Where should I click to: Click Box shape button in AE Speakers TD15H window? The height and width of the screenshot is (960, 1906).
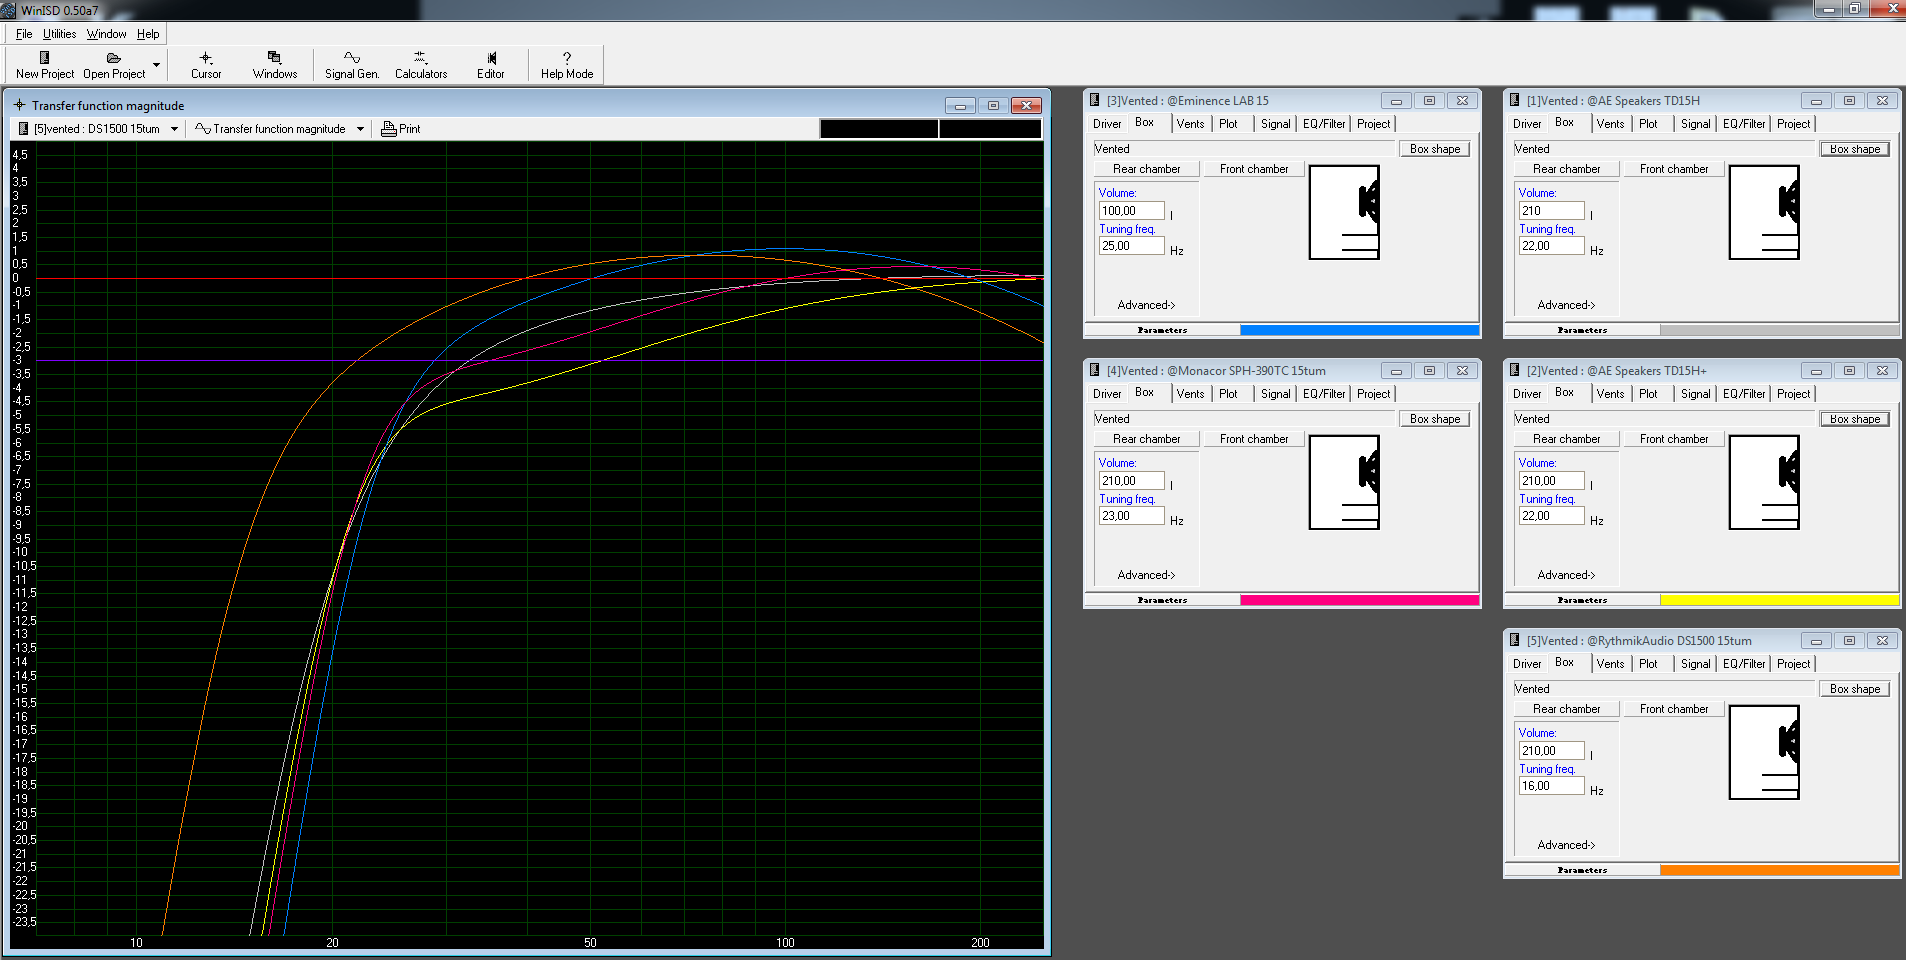tap(1855, 149)
